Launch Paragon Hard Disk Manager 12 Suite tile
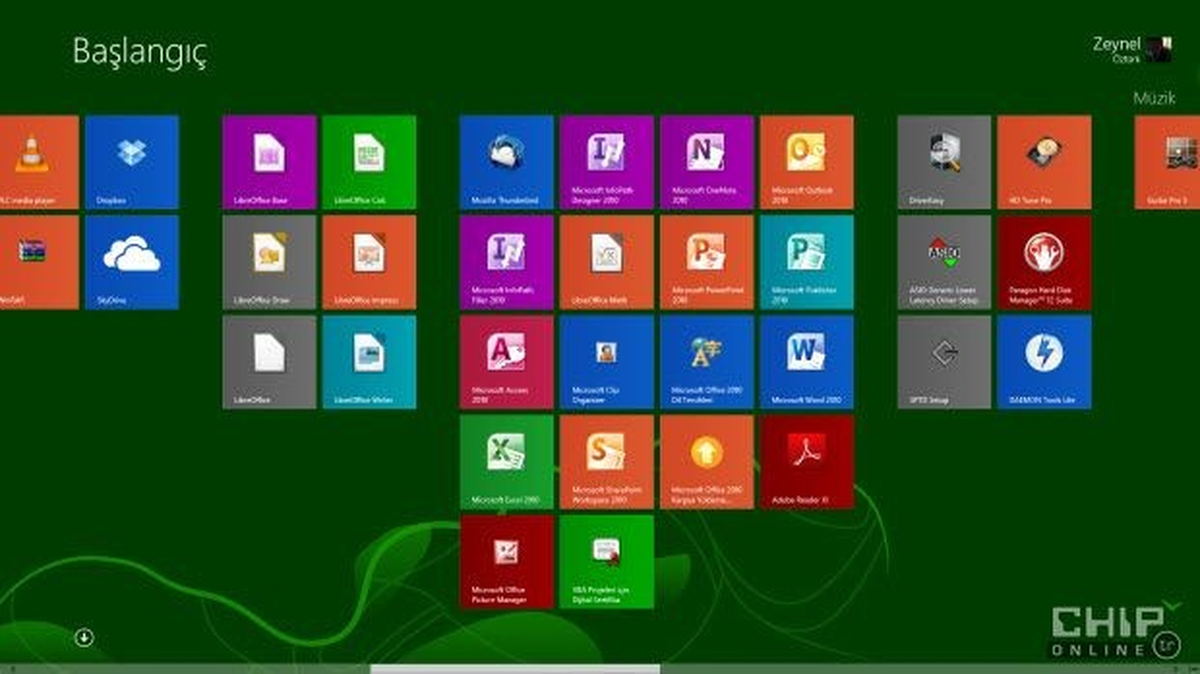1200x674 pixels. (1044, 262)
